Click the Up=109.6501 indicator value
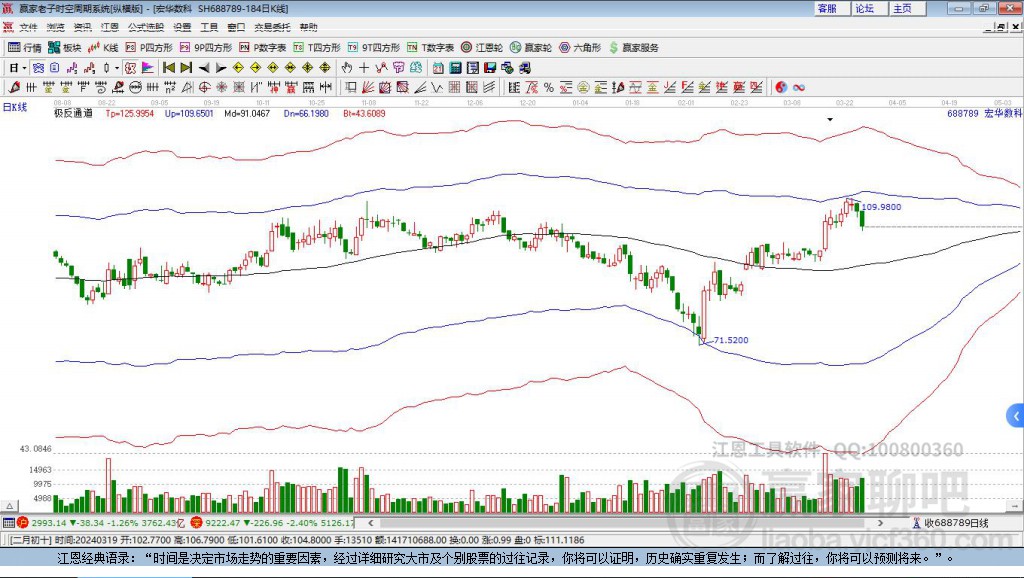 click(x=189, y=114)
